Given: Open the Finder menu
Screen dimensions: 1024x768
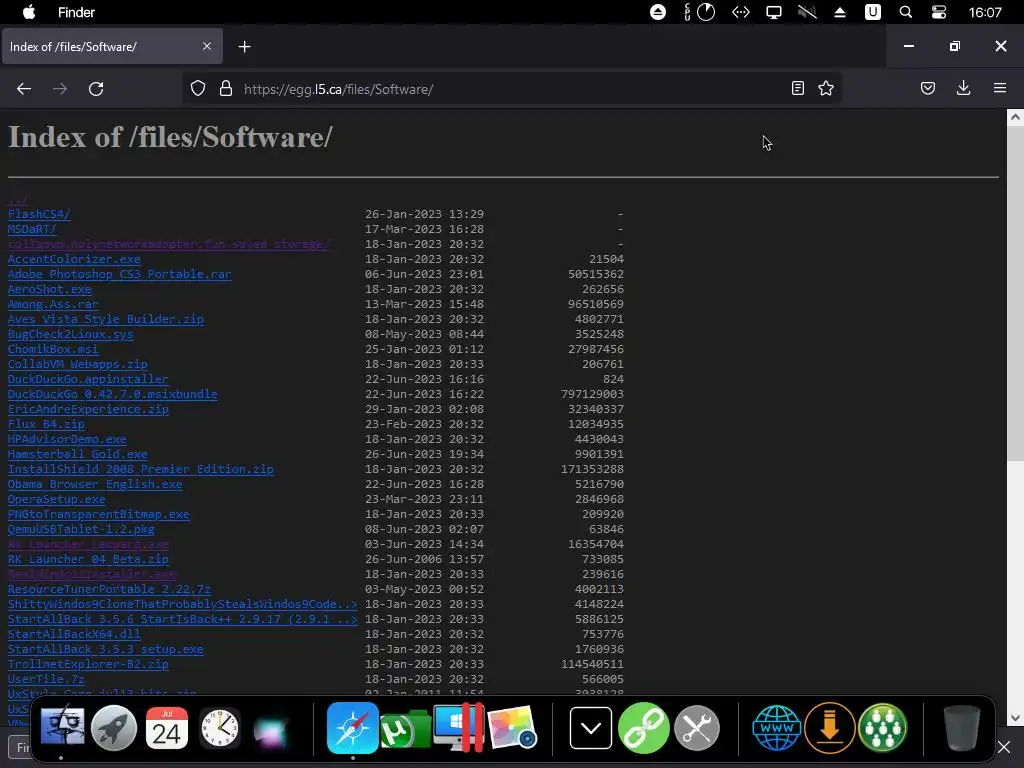Looking at the screenshot, I should pos(76,12).
